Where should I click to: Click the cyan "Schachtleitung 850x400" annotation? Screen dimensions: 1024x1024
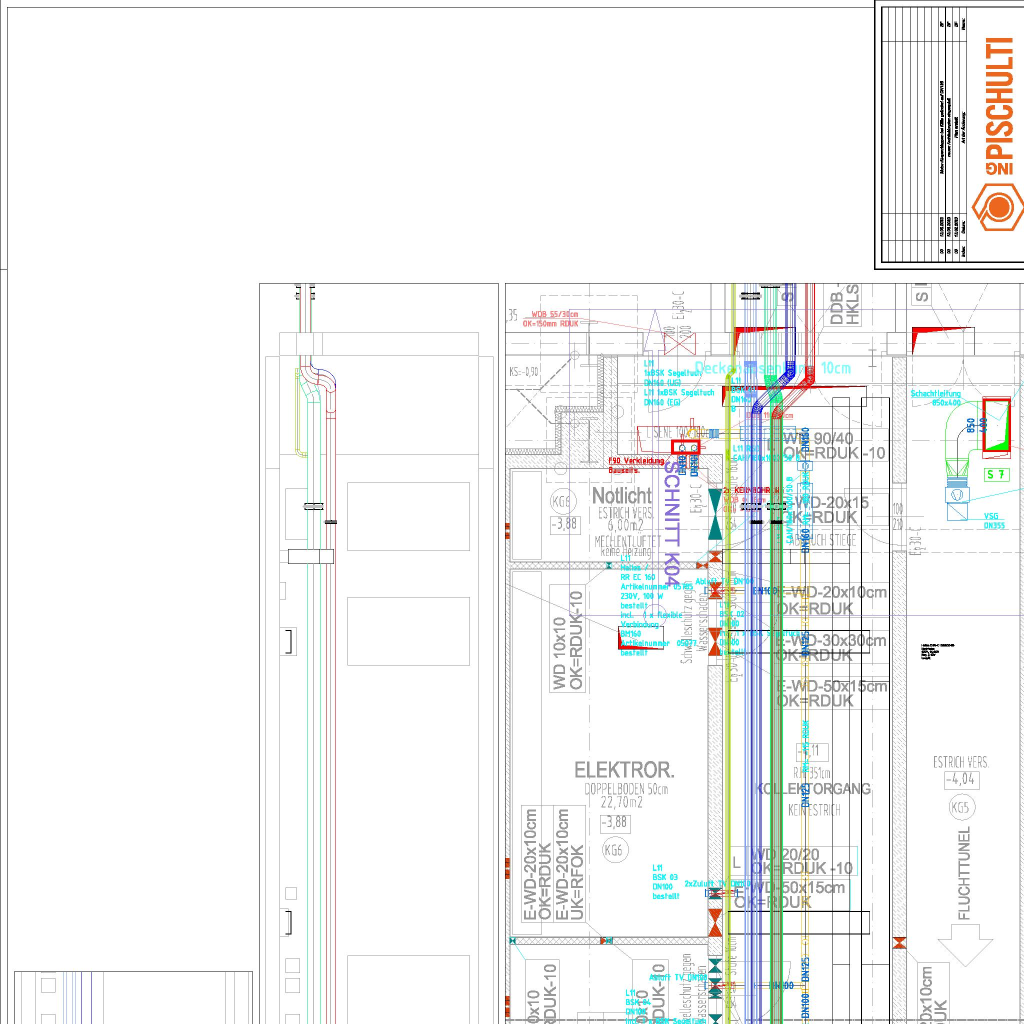coord(936,398)
